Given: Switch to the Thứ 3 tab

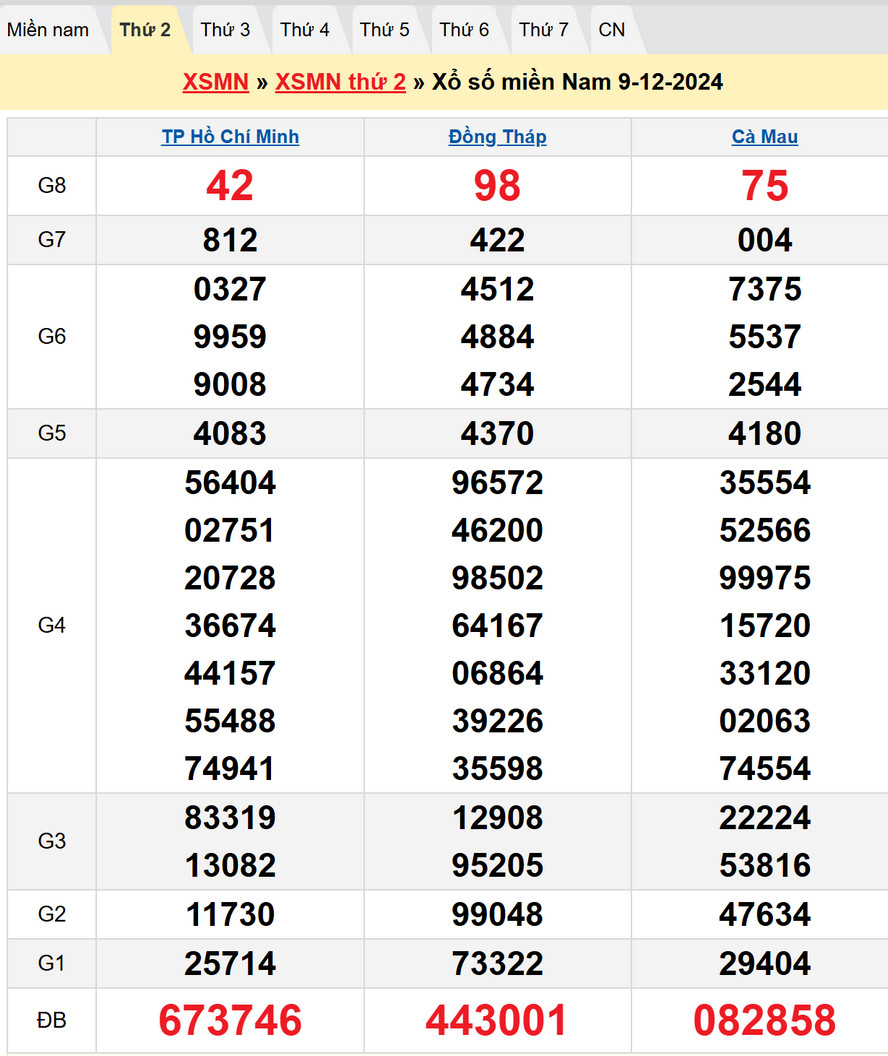Looking at the screenshot, I should click(x=225, y=30).
